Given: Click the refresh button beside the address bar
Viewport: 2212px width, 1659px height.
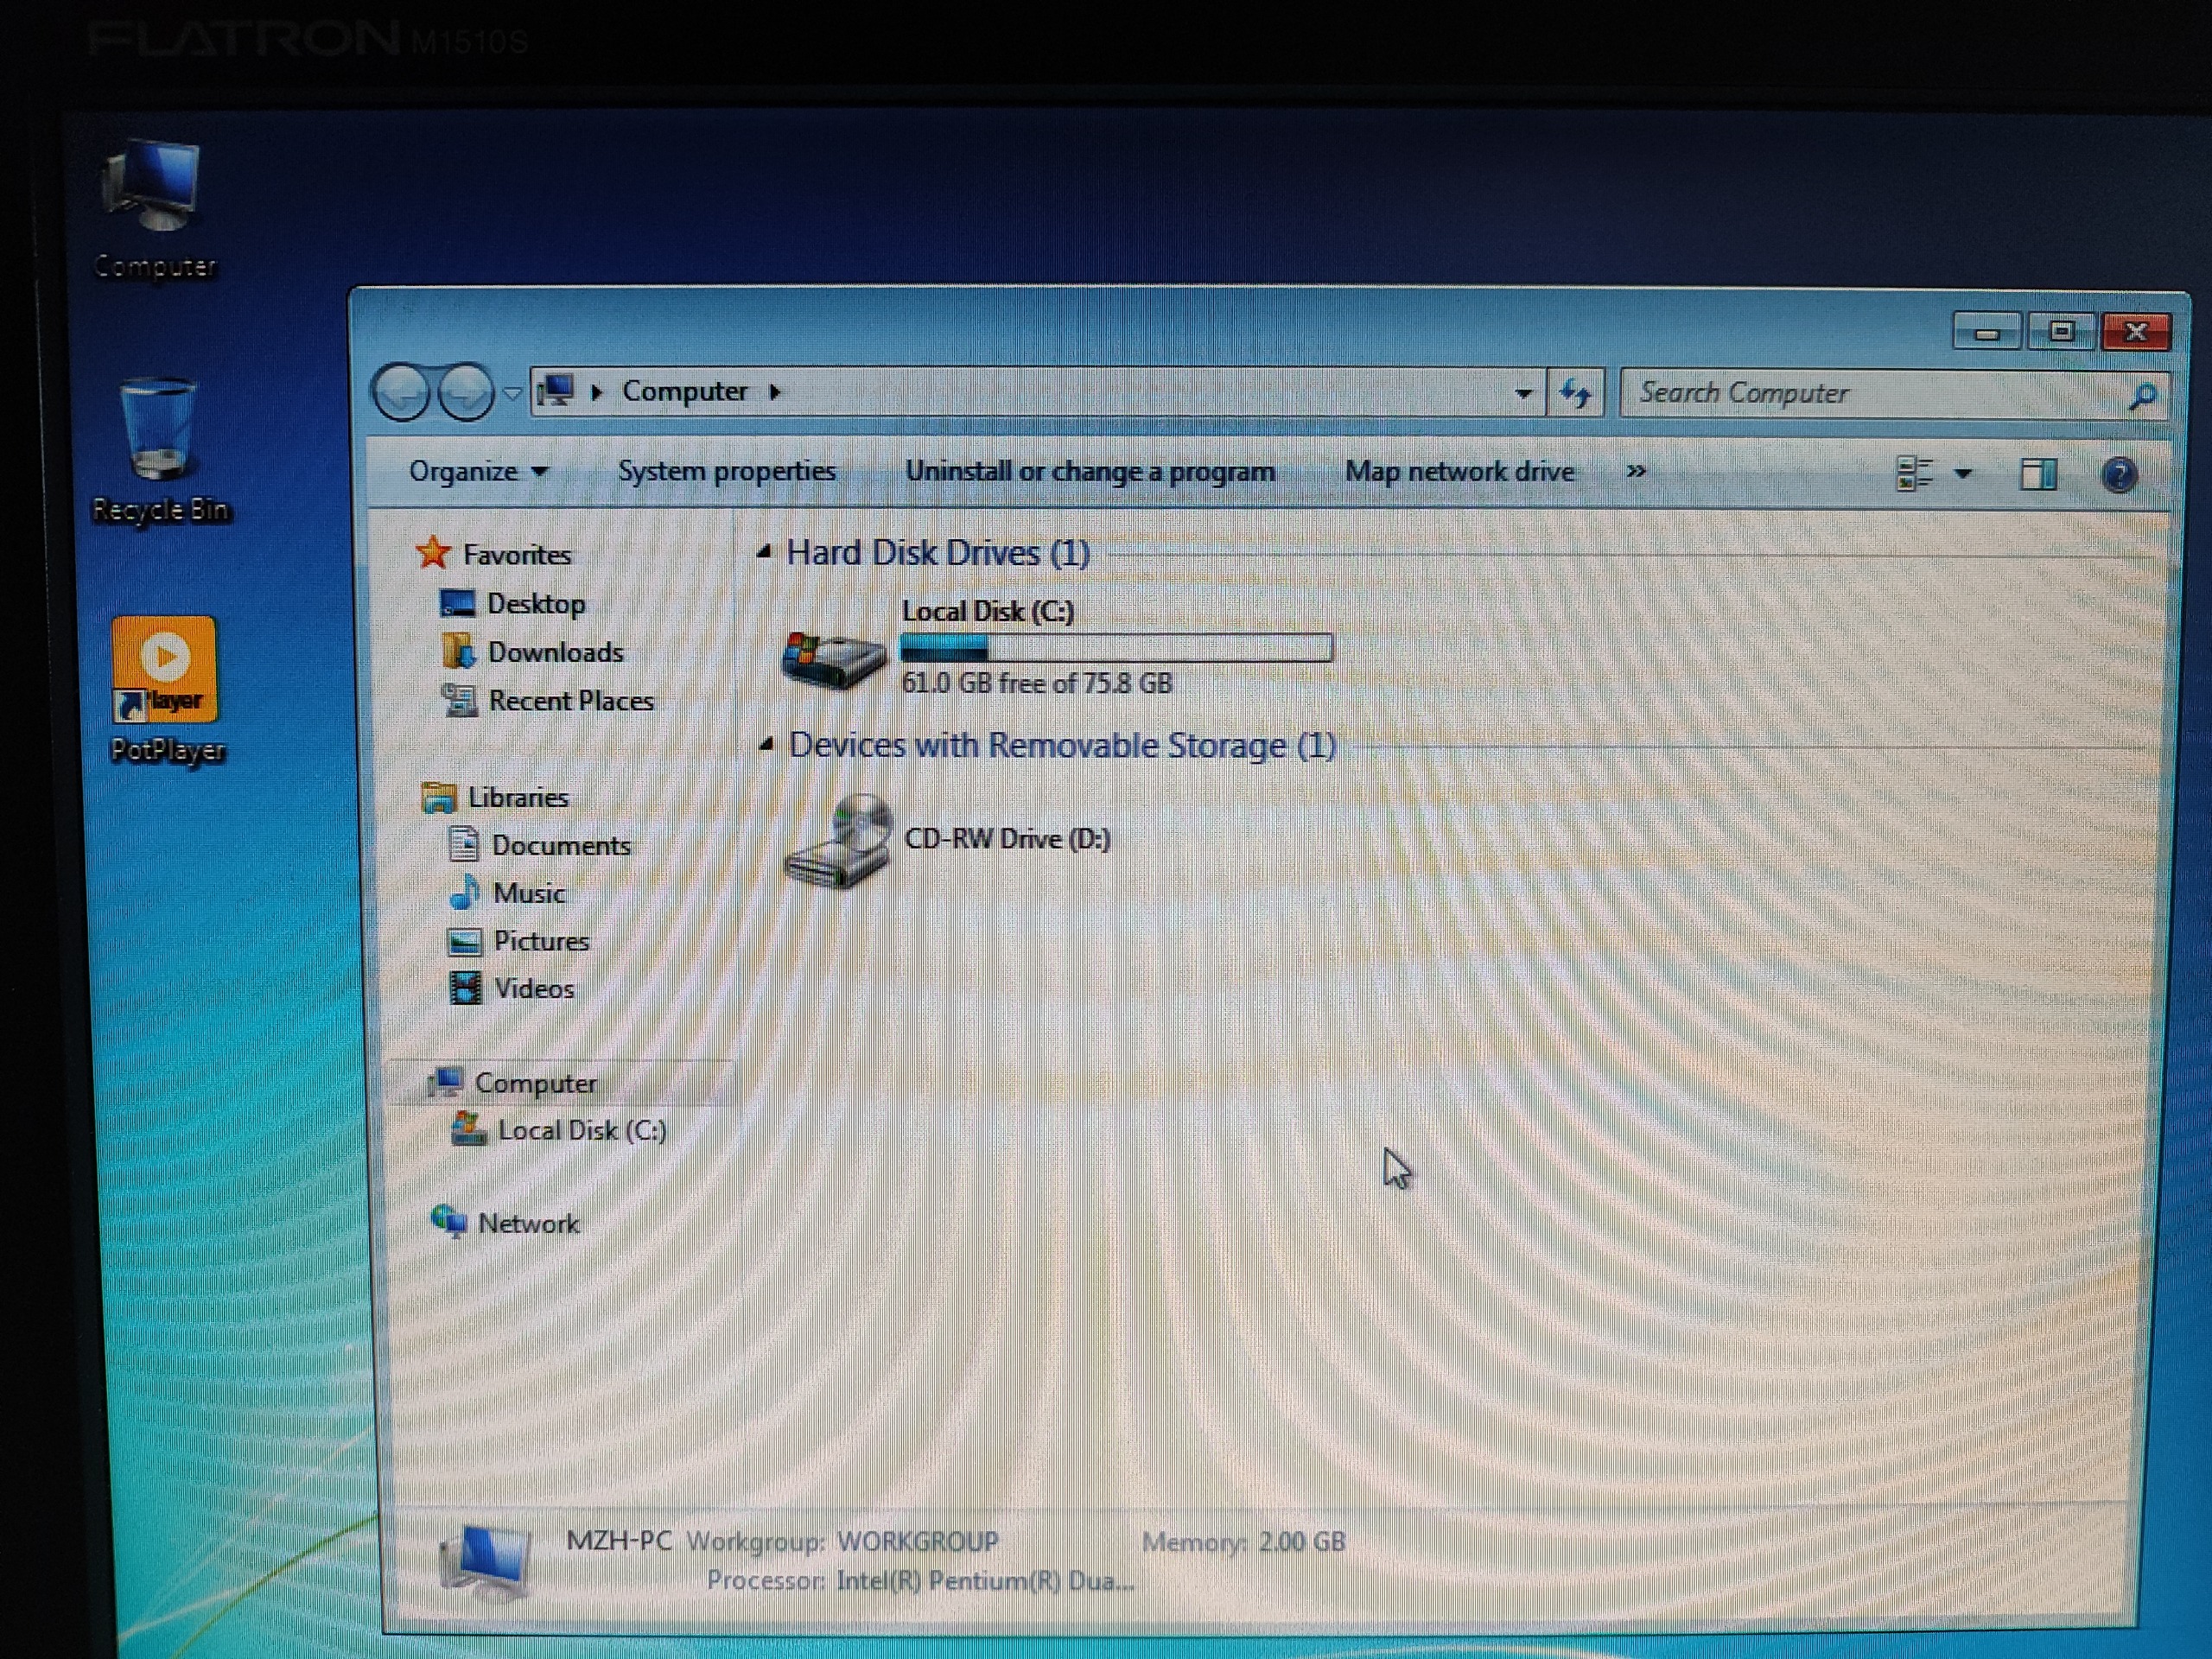Looking at the screenshot, I should point(1576,393).
